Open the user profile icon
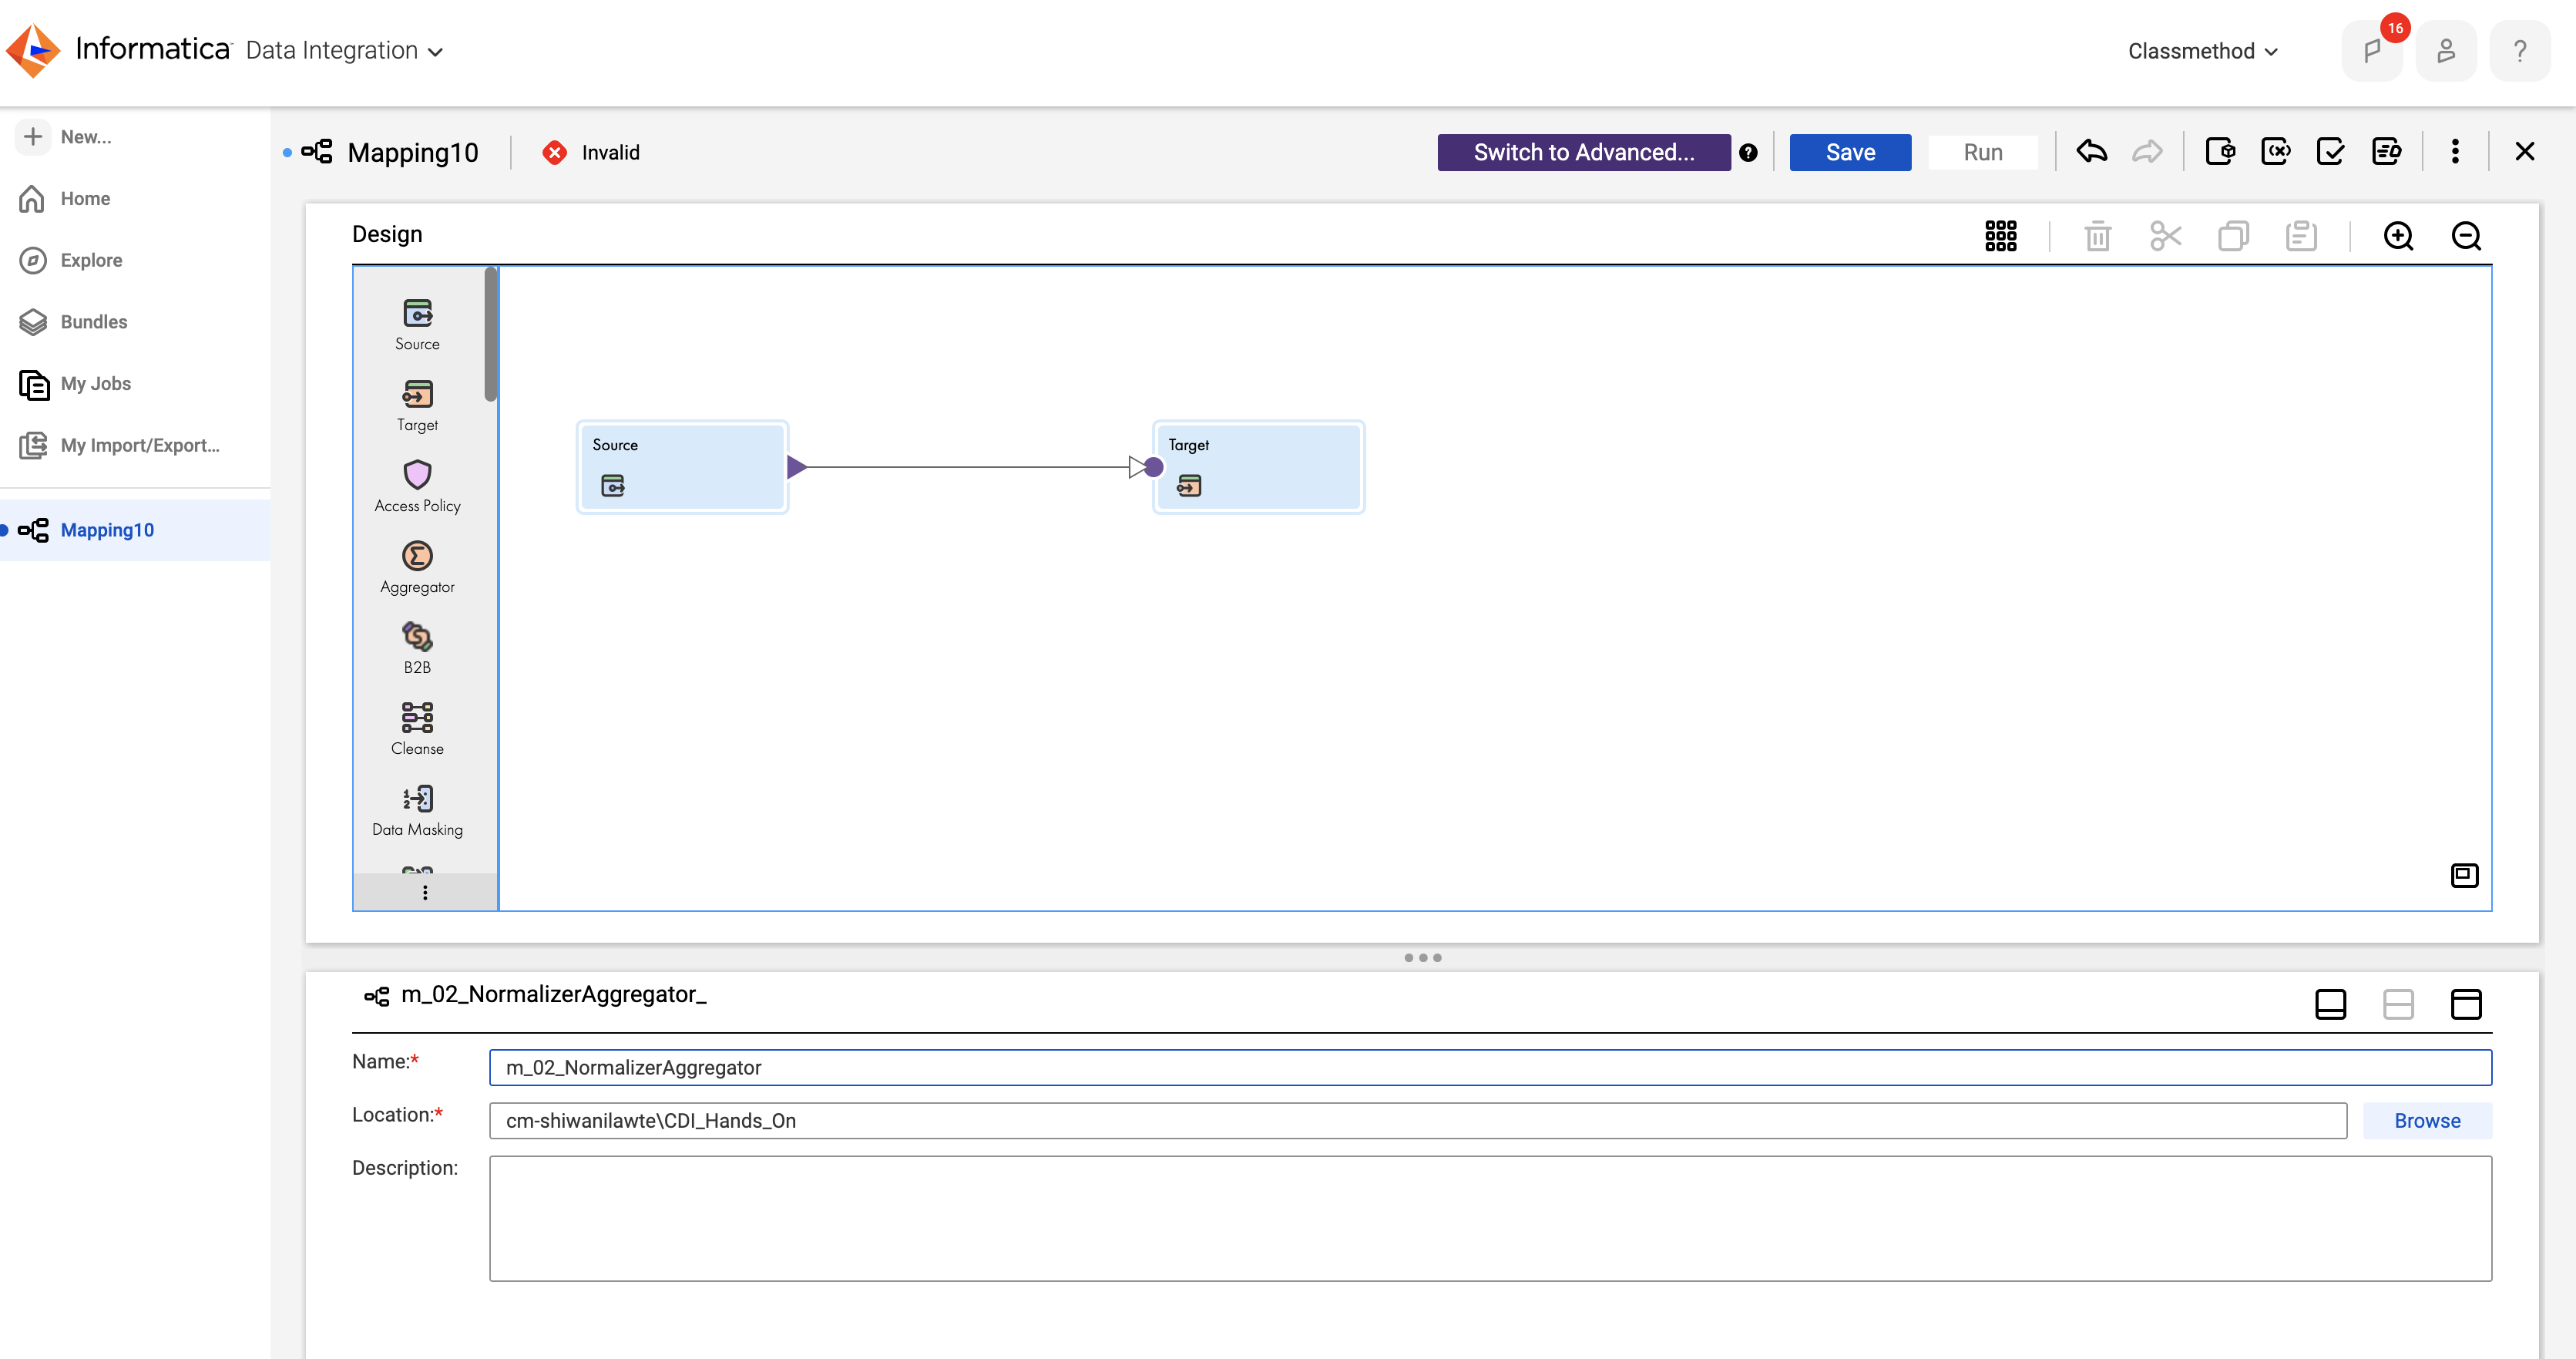 click(x=2445, y=51)
